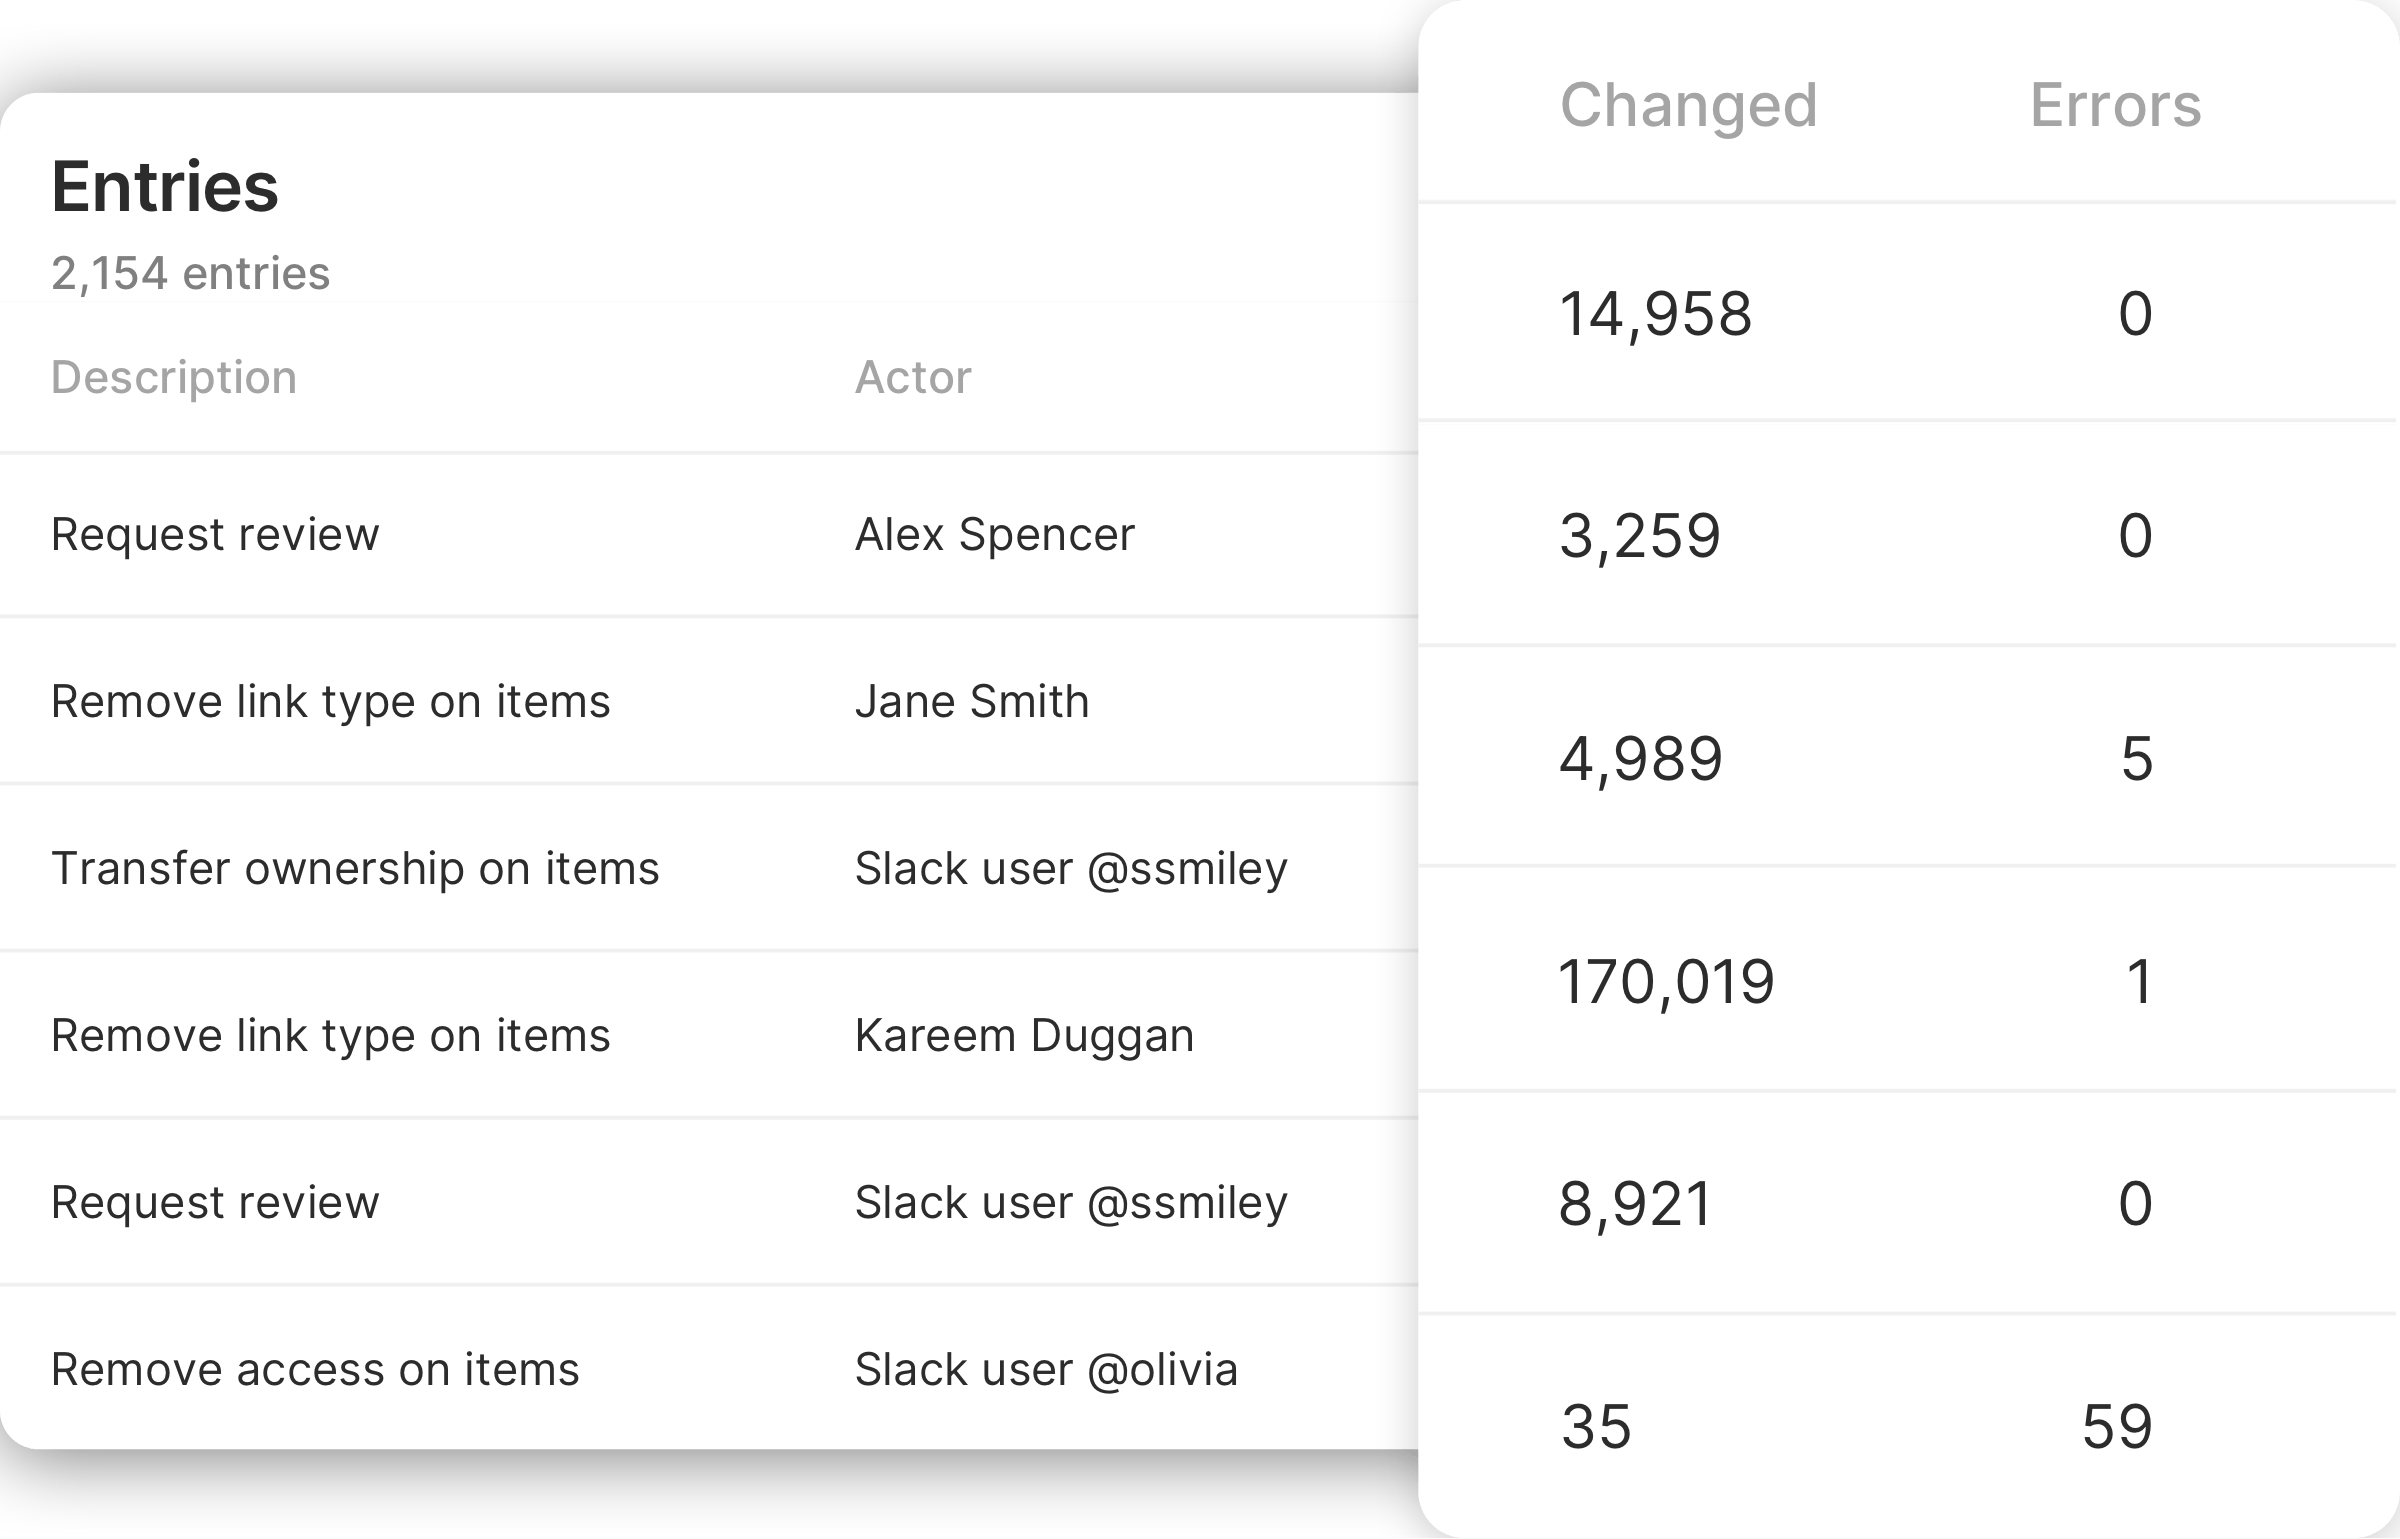The image size is (2400, 1539).
Task: Click the Jane Smith actor name
Action: pos(971,701)
